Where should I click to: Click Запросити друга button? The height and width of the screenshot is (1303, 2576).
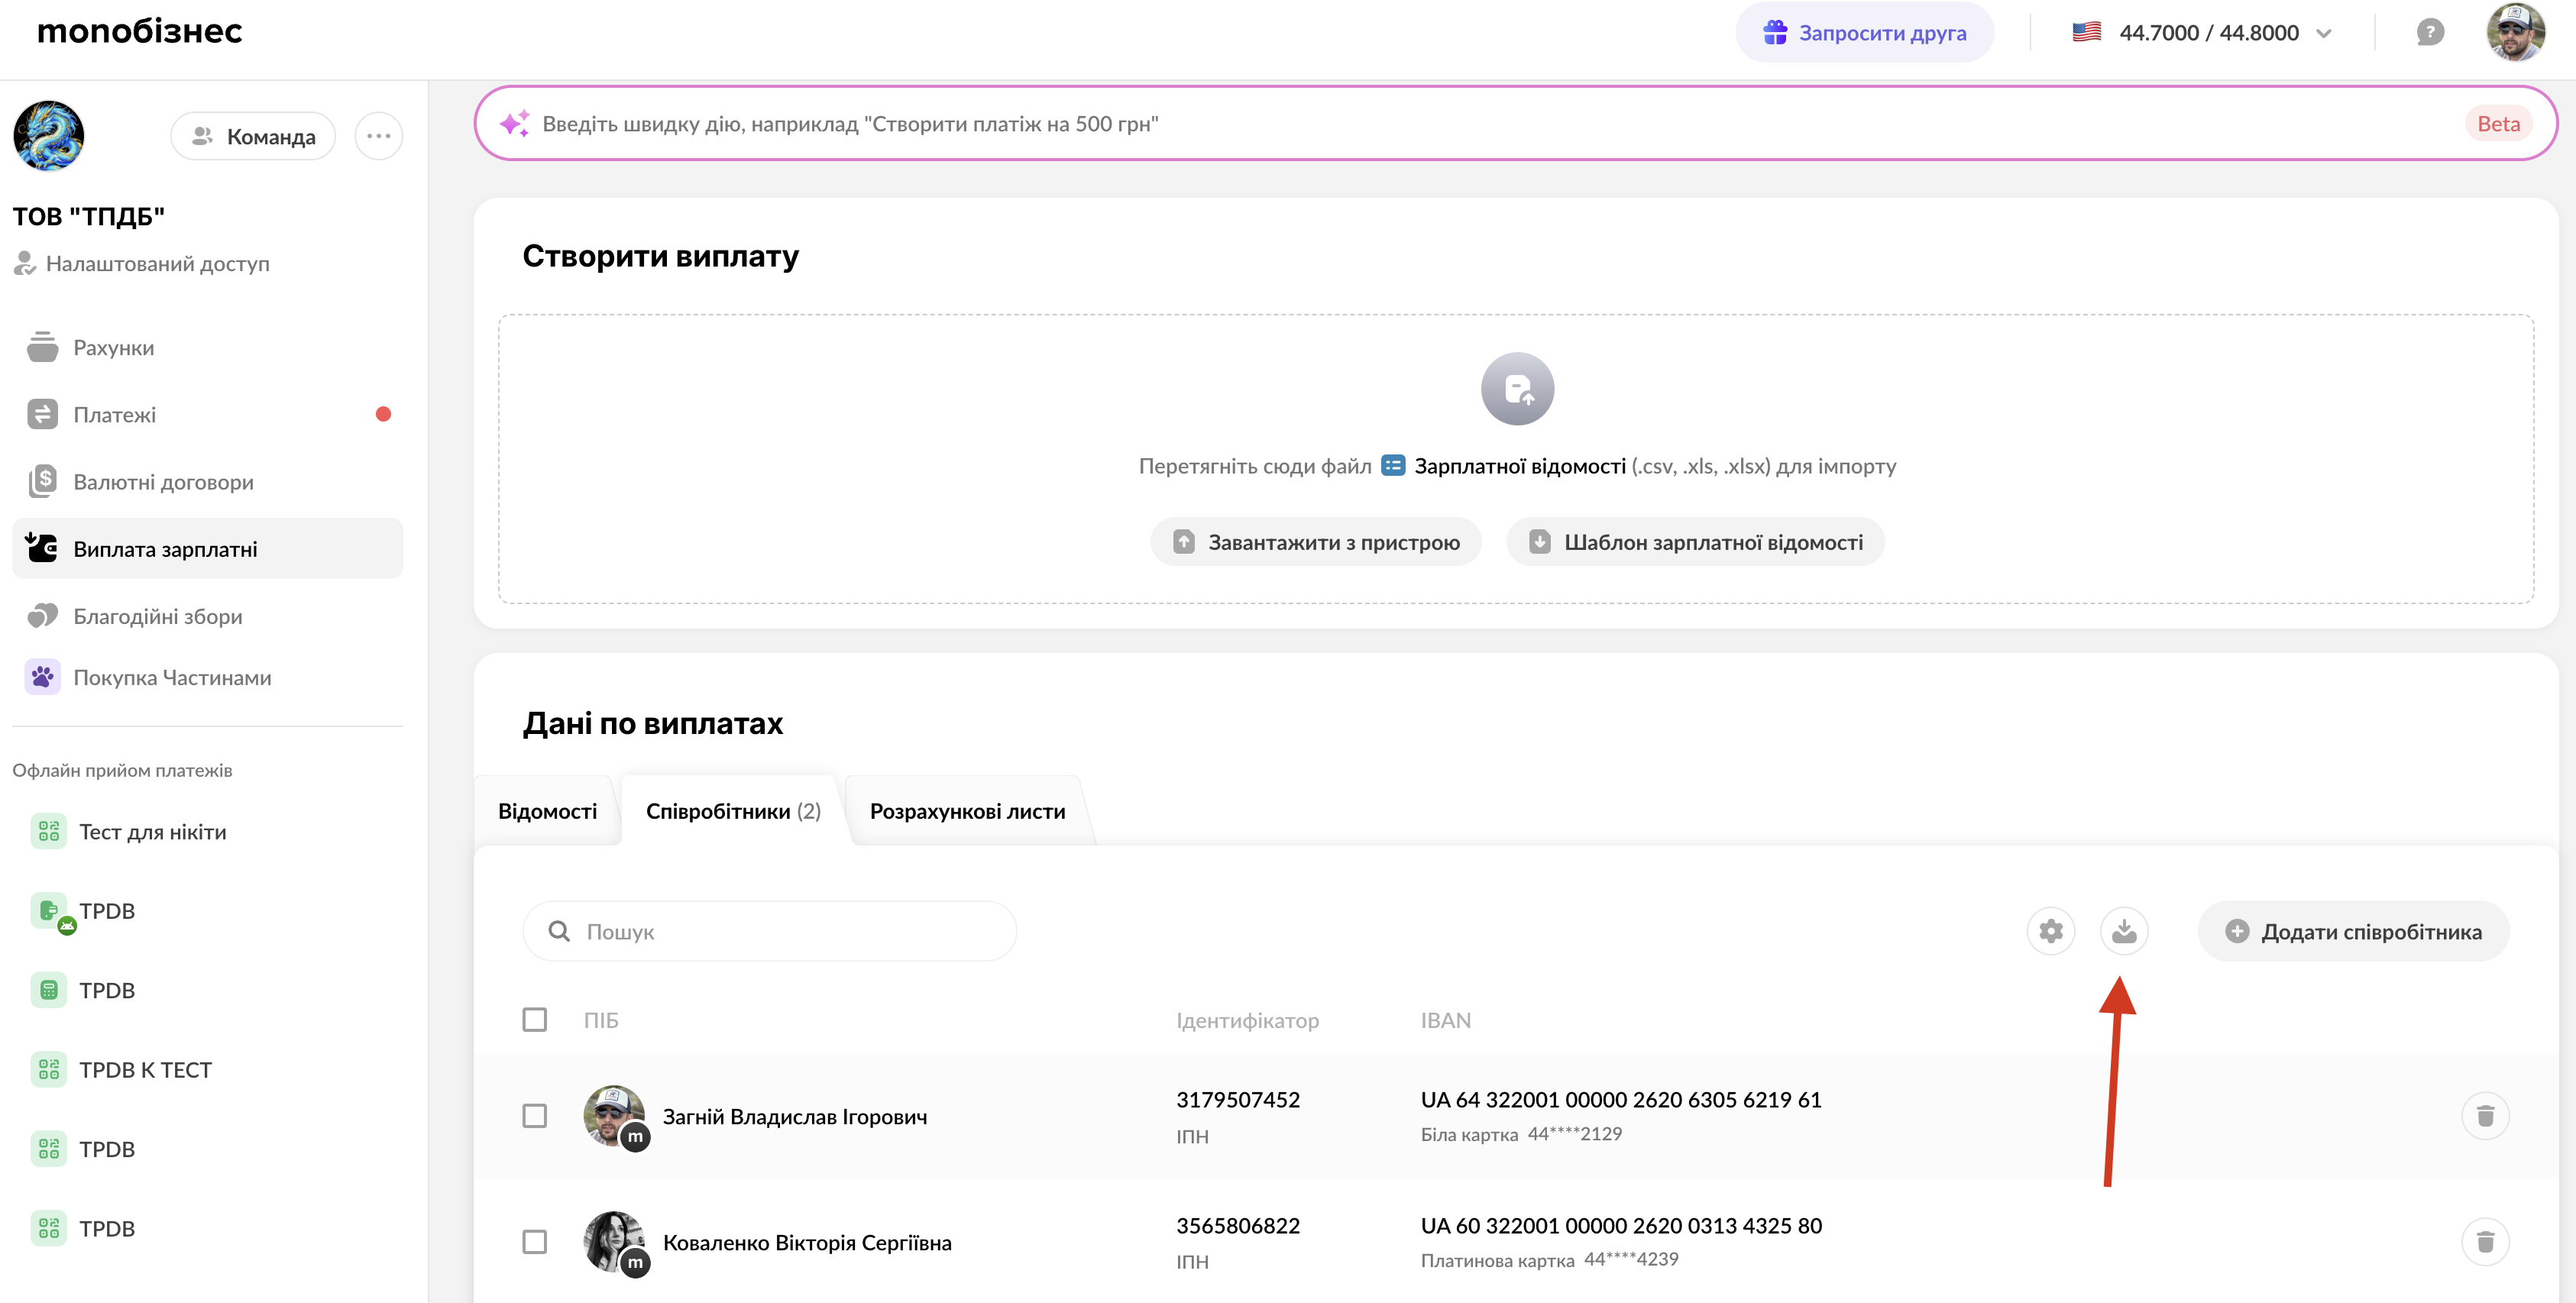[1864, 32]
